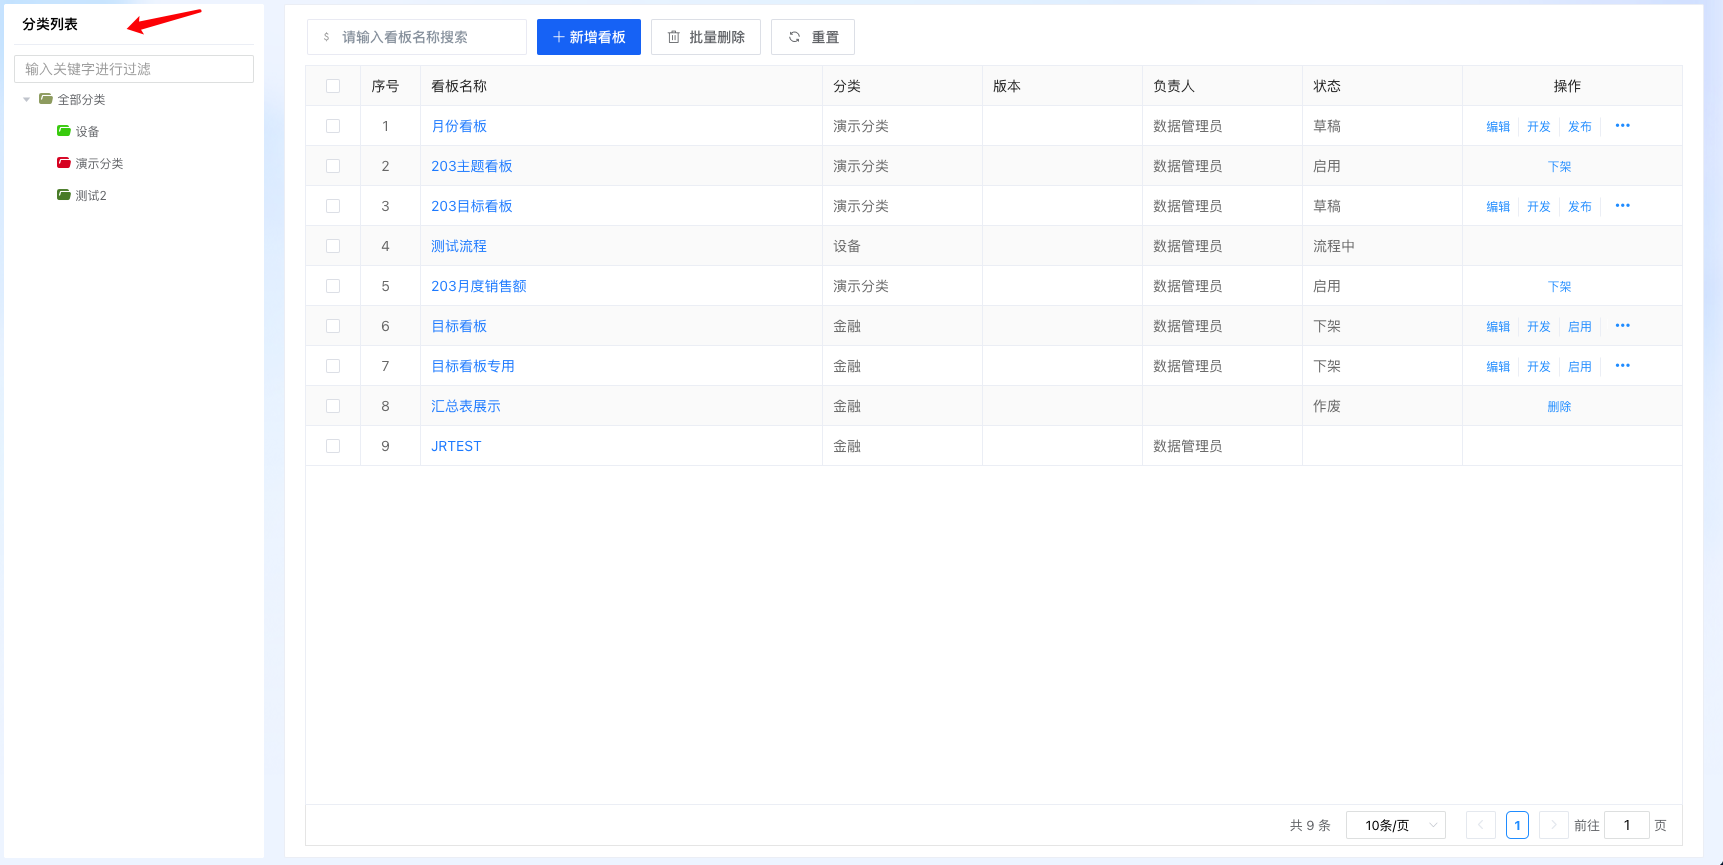Image resolution: width=1723 pixels, height=865 pixels.
Task: Click 发布 for the 月份看板 row
Action: (1579, 127)
